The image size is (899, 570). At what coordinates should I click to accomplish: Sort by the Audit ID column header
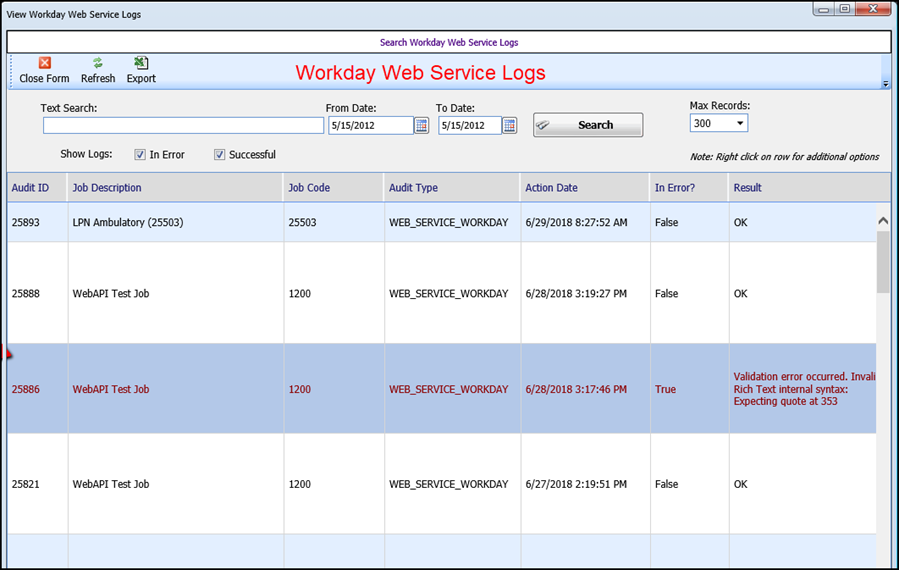coord(37,188)
